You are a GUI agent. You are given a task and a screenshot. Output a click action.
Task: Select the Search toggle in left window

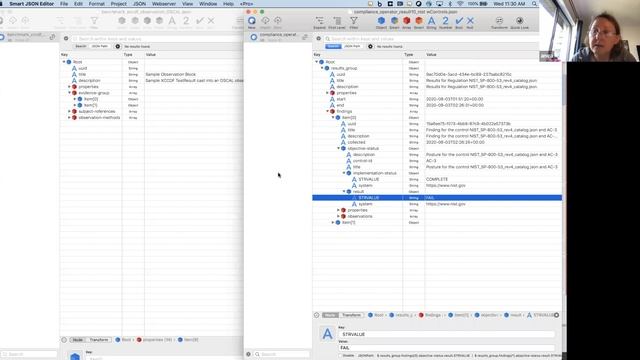pos(80,47)
